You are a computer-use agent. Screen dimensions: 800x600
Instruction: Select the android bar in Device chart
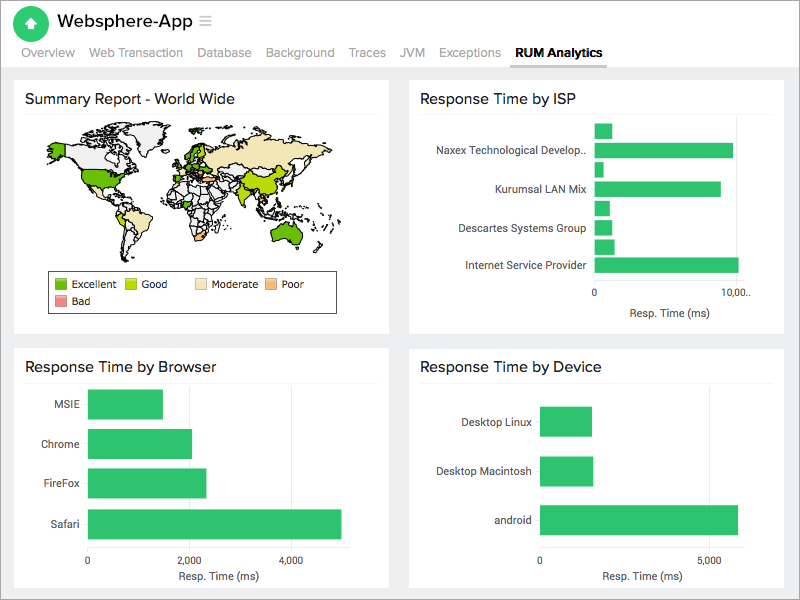click(638, 520)
